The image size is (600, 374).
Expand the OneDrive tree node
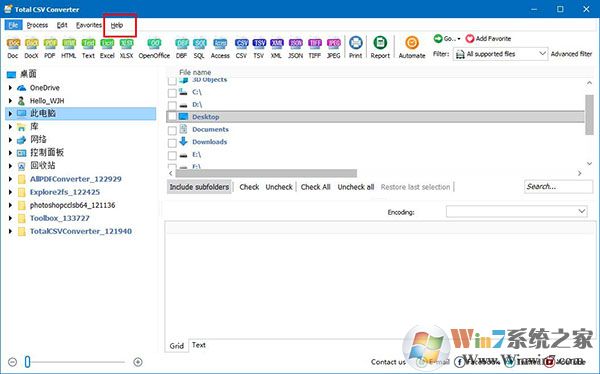(10, 88)
